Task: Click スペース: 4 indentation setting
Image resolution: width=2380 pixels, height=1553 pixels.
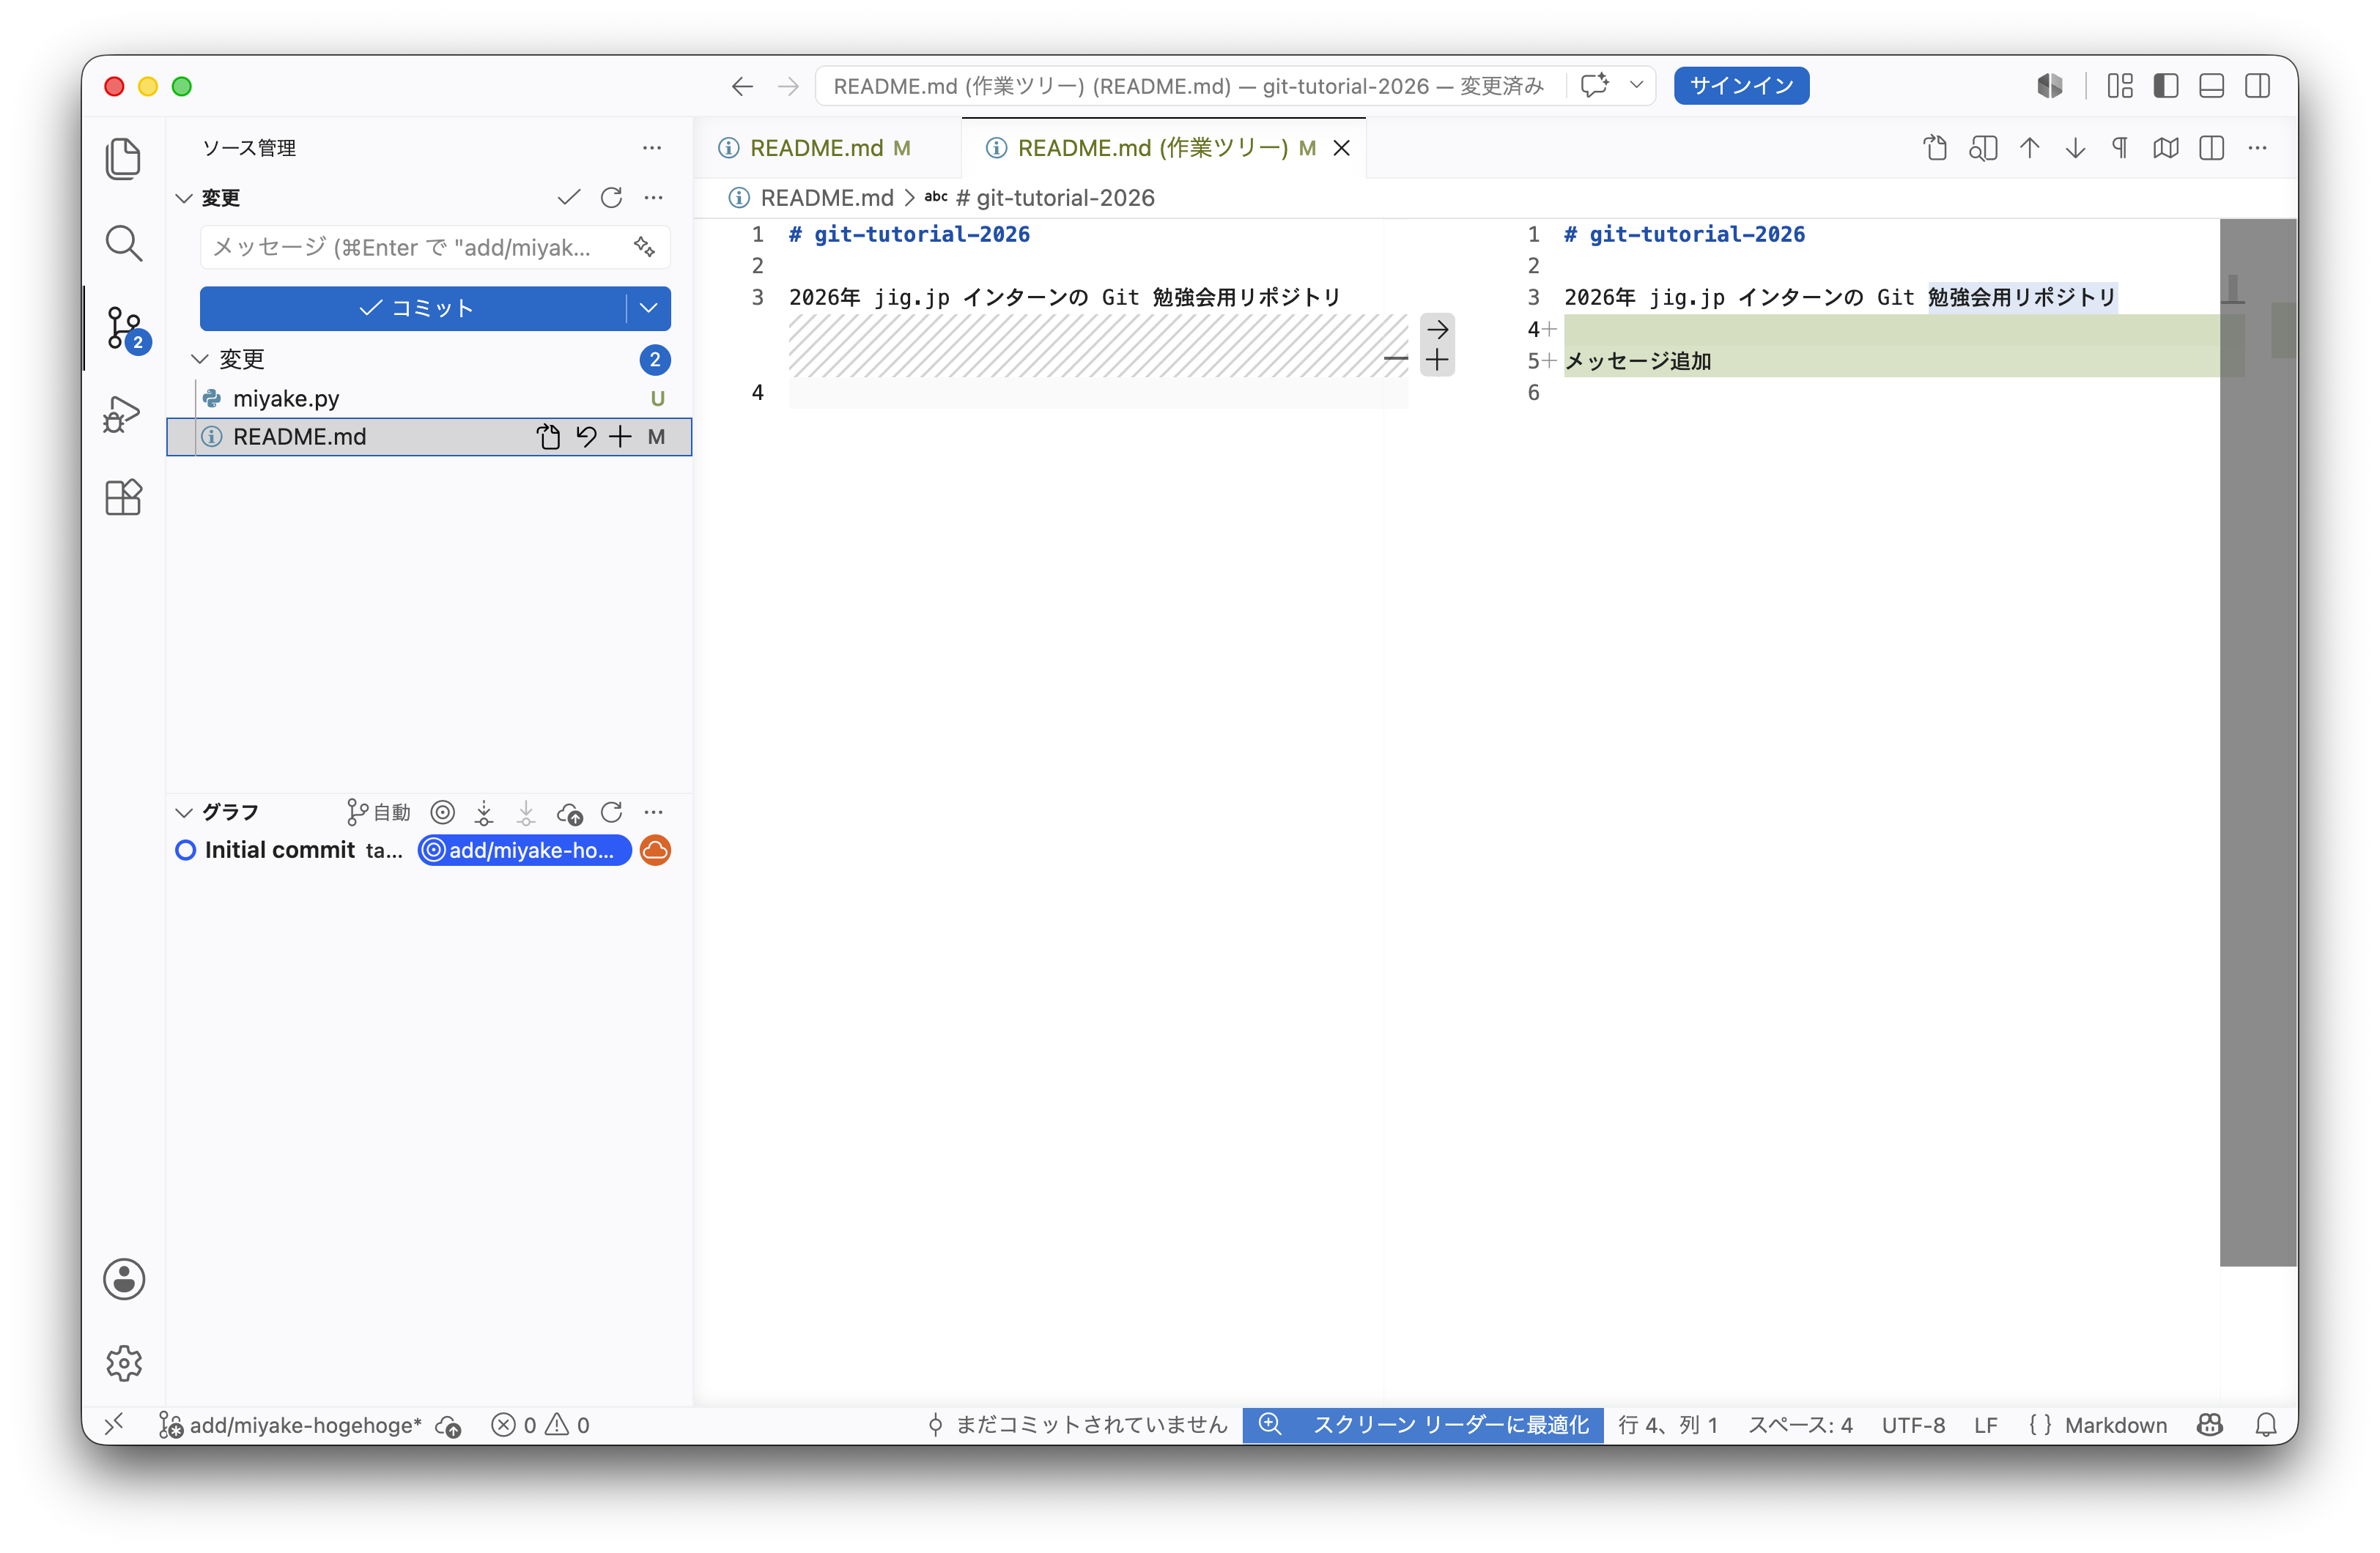Action: 1800,1425
